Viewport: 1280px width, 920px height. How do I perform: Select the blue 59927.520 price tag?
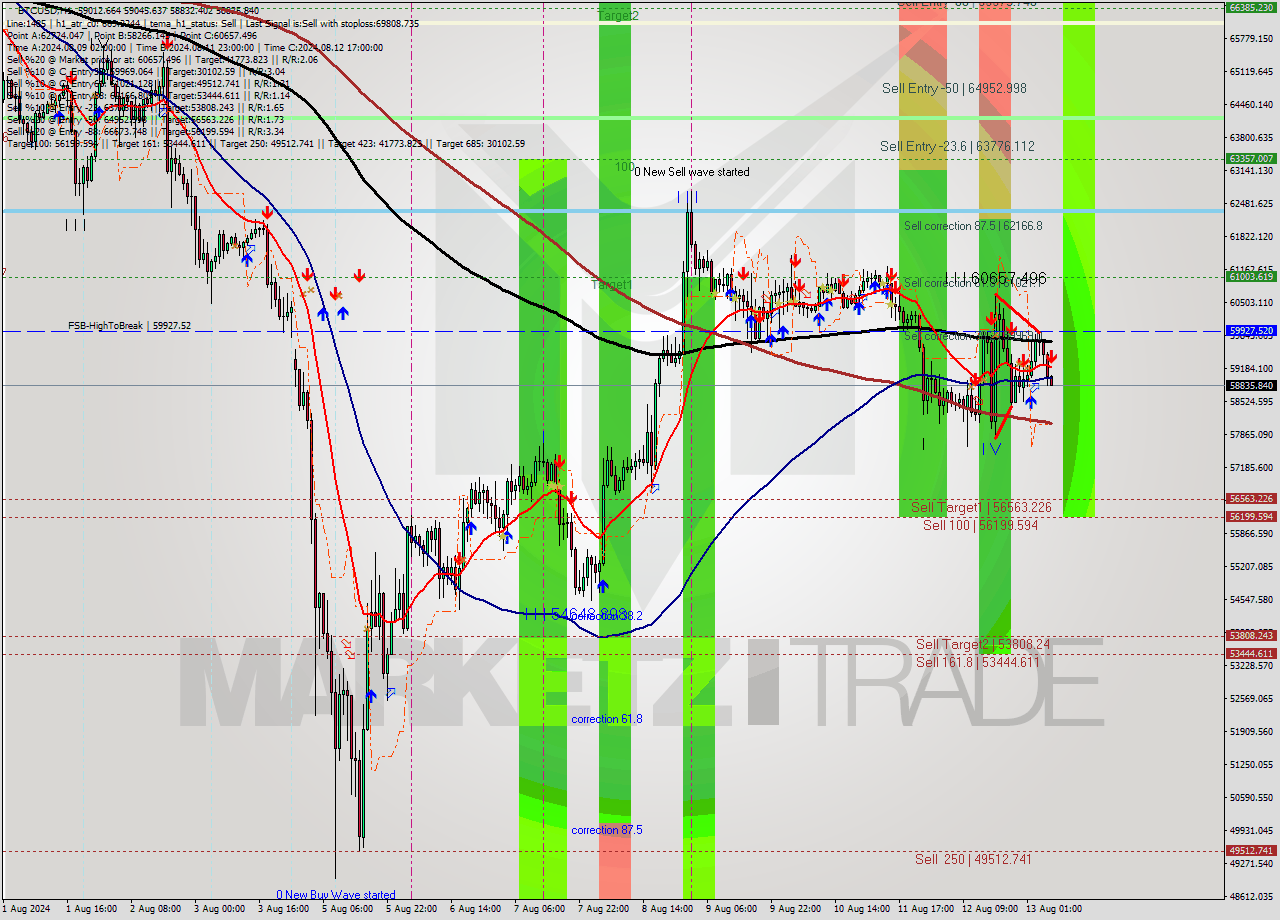1250,330
